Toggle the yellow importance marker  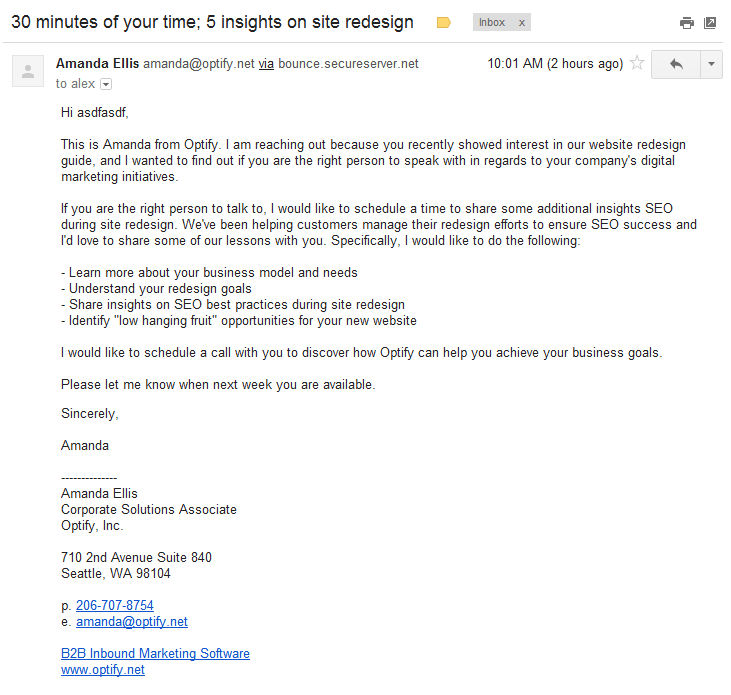tap(444, 23)
